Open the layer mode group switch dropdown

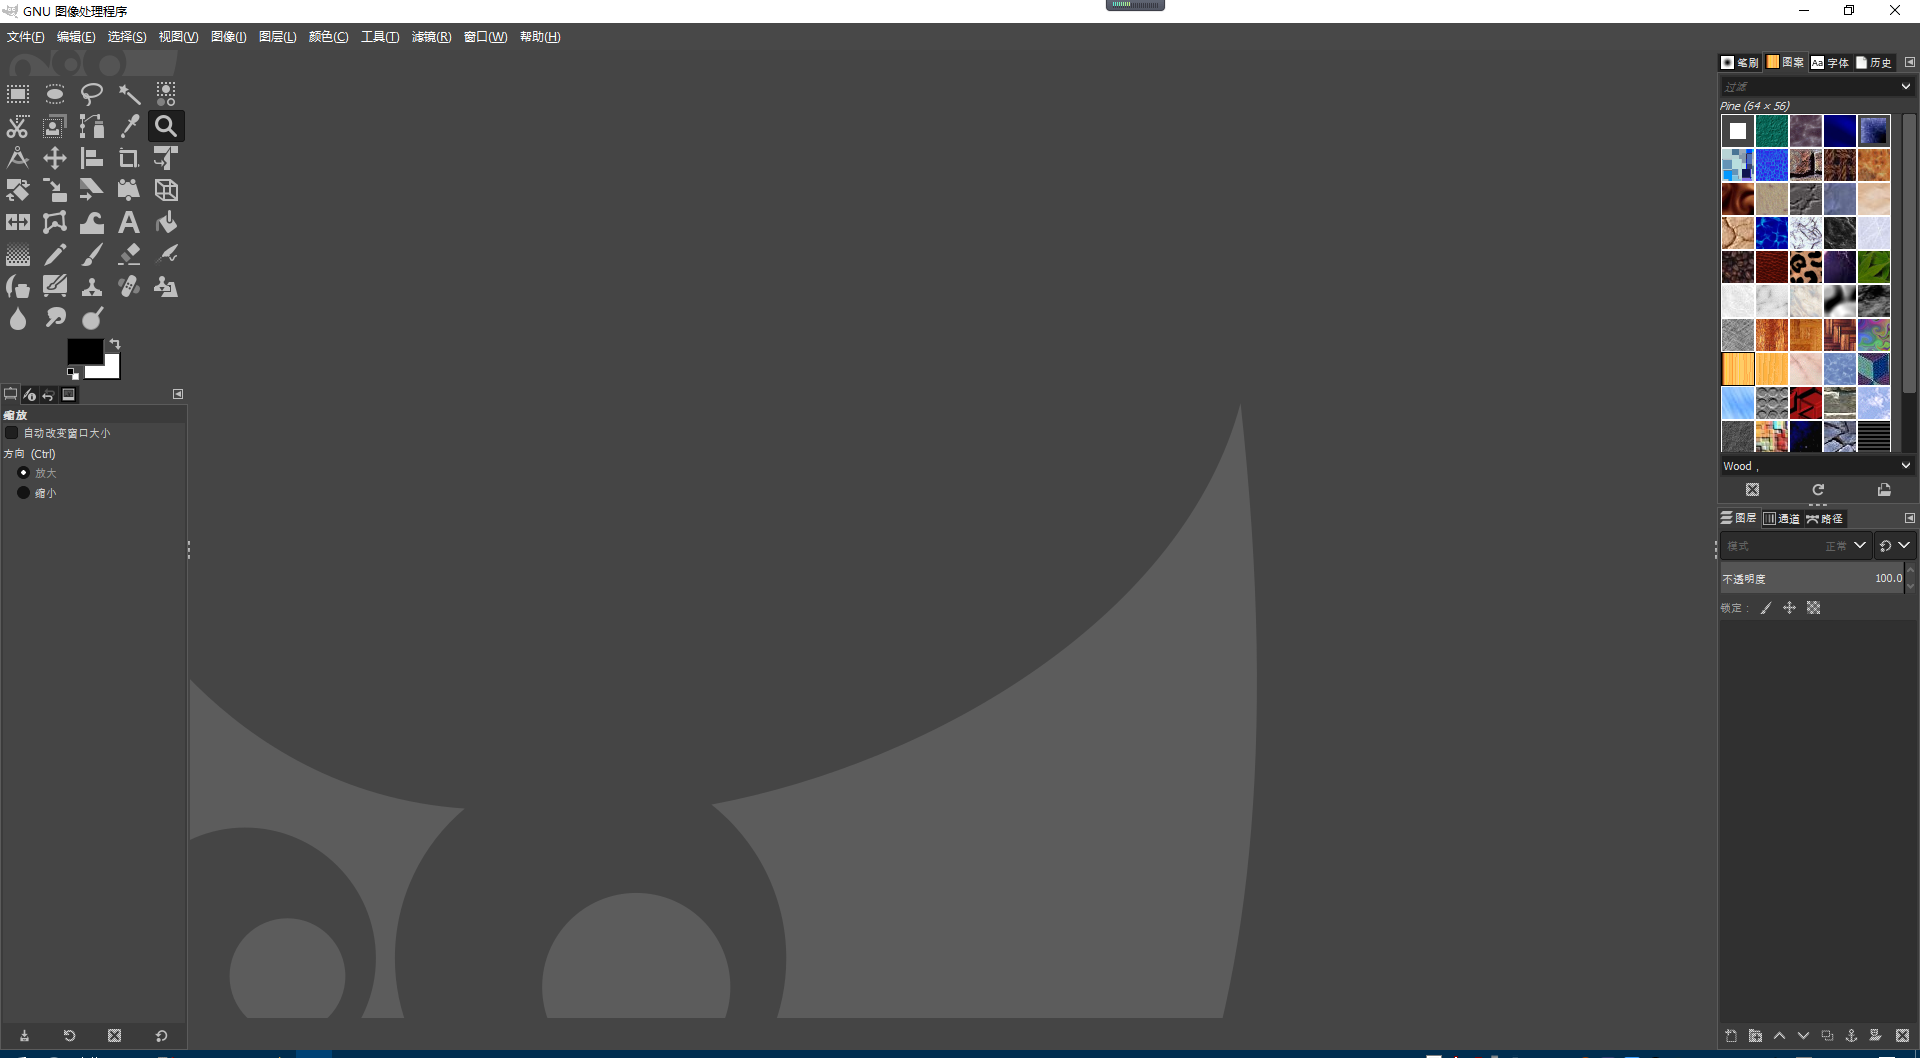(1894, 546)
